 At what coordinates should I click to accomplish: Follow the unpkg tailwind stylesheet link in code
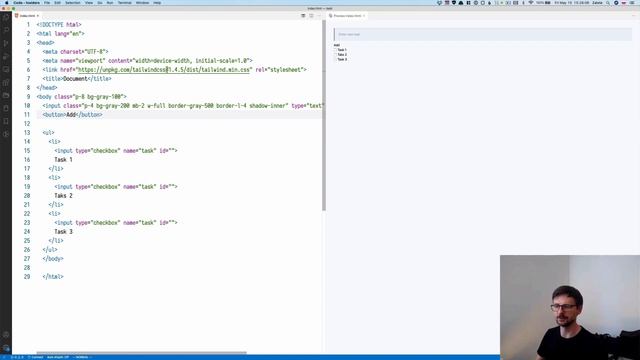164,70
